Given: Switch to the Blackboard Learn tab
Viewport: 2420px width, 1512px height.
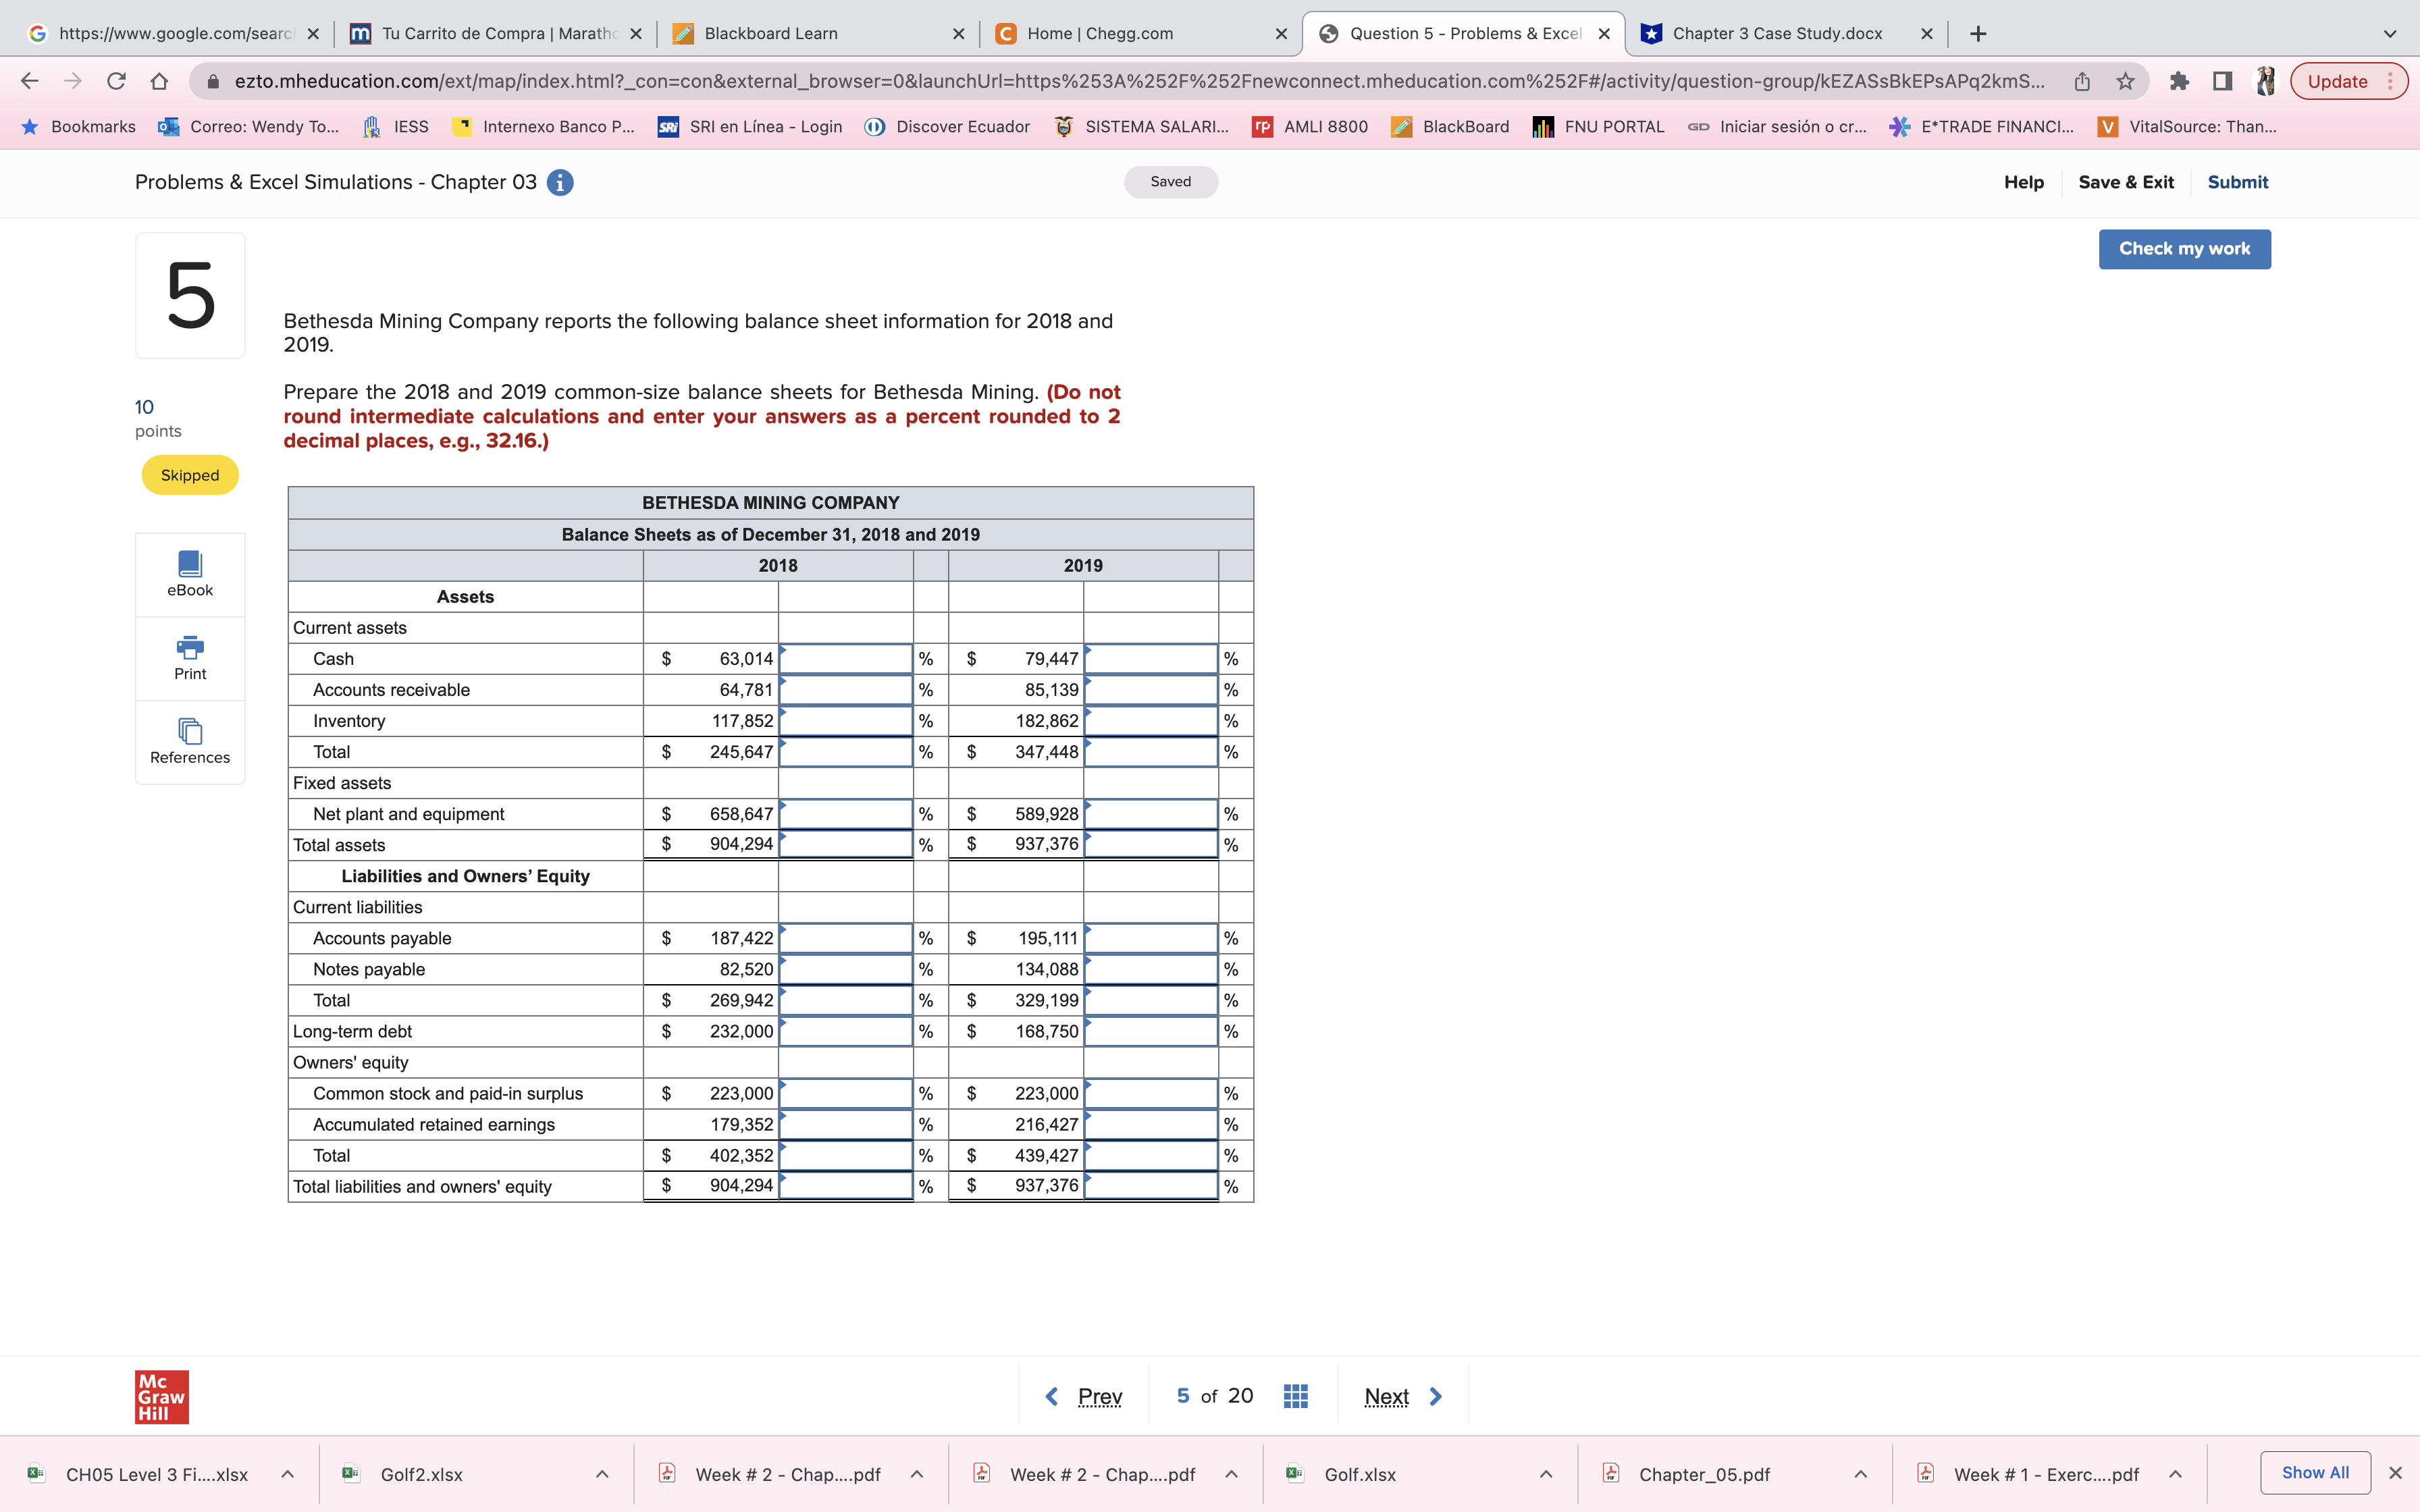Looking at the screenshot, I should 770,34.
